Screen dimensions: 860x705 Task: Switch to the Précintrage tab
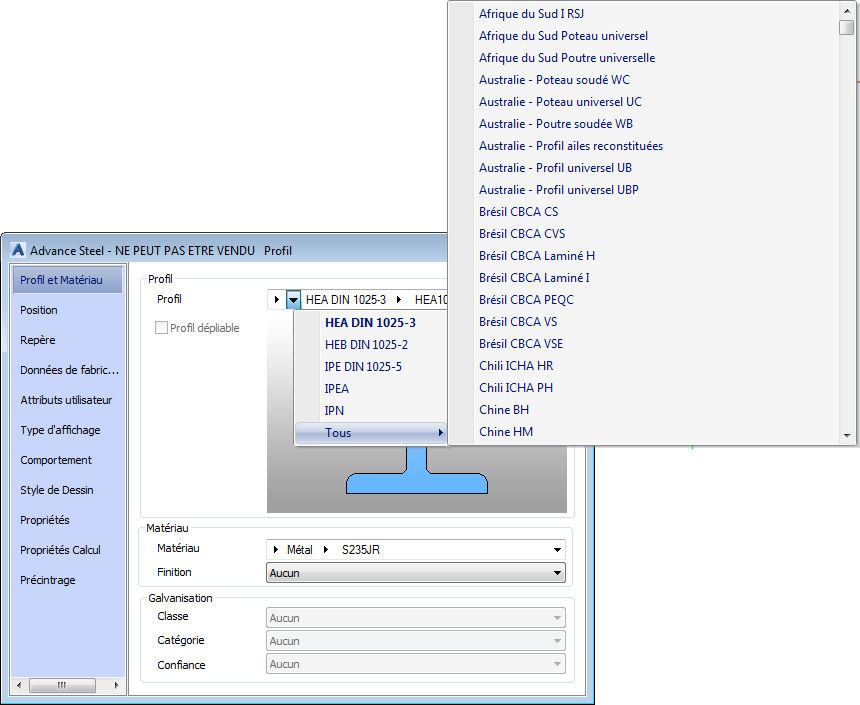48,580
